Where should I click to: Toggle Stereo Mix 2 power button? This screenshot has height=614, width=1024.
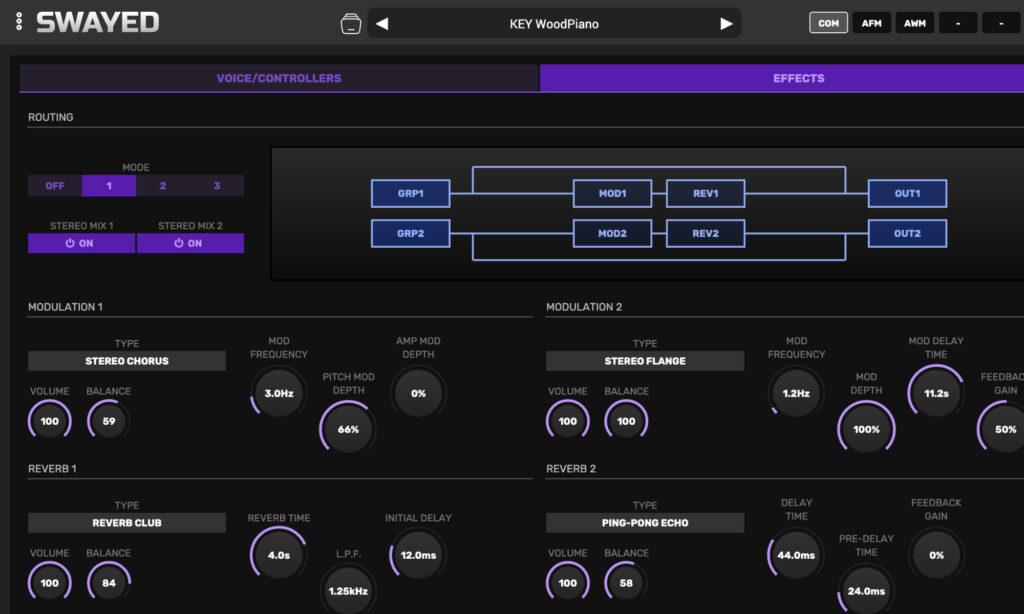point(190,243)
